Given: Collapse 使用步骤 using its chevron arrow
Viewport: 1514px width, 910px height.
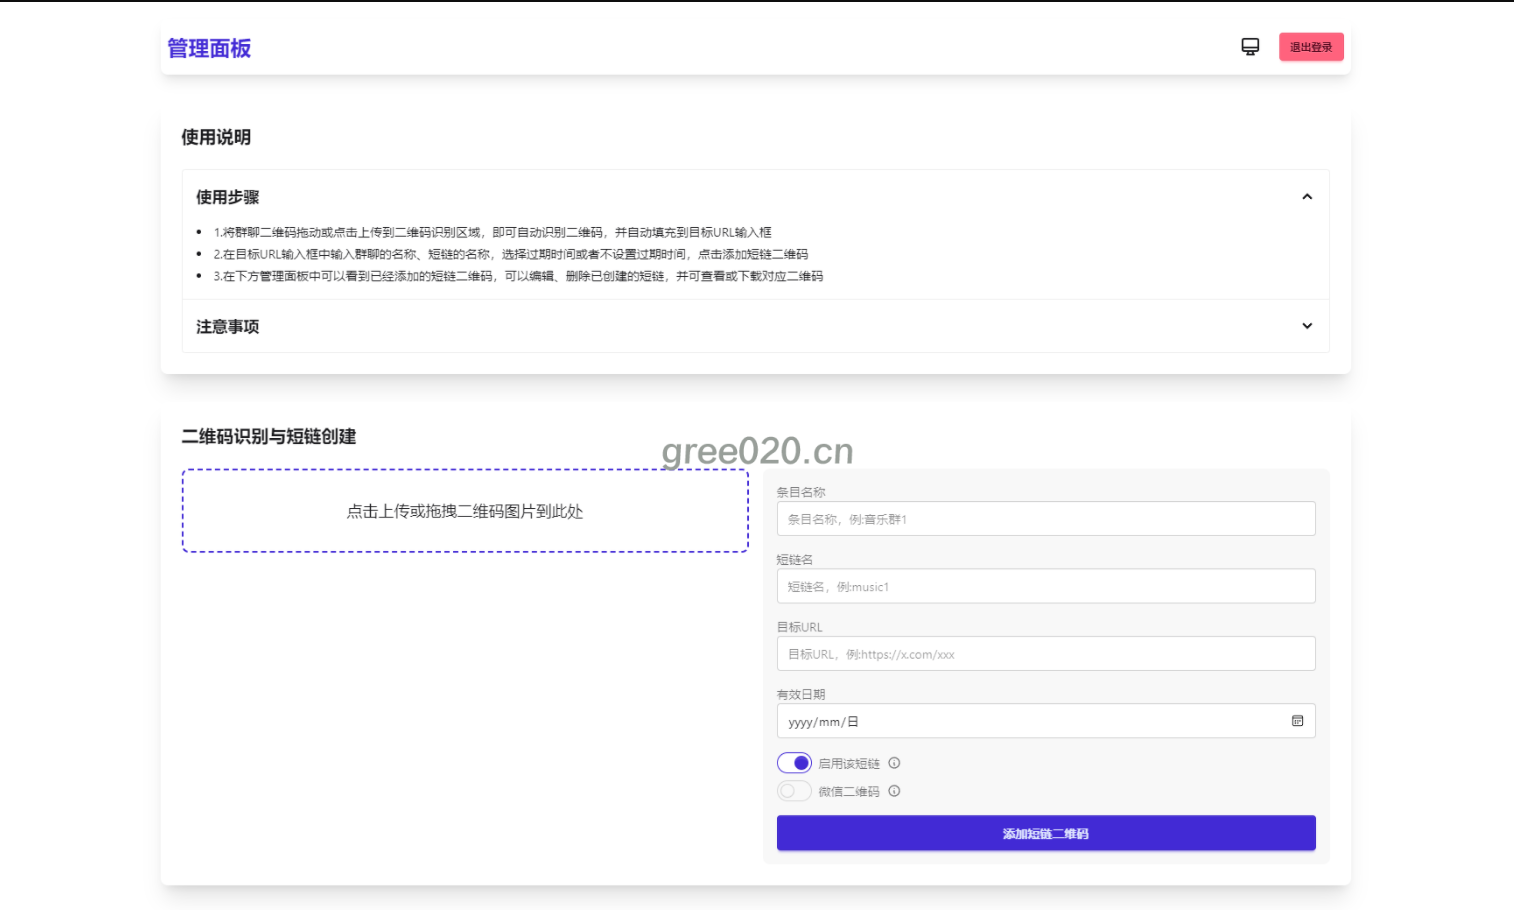Looking at the screenshot, I should [1306, 197].
